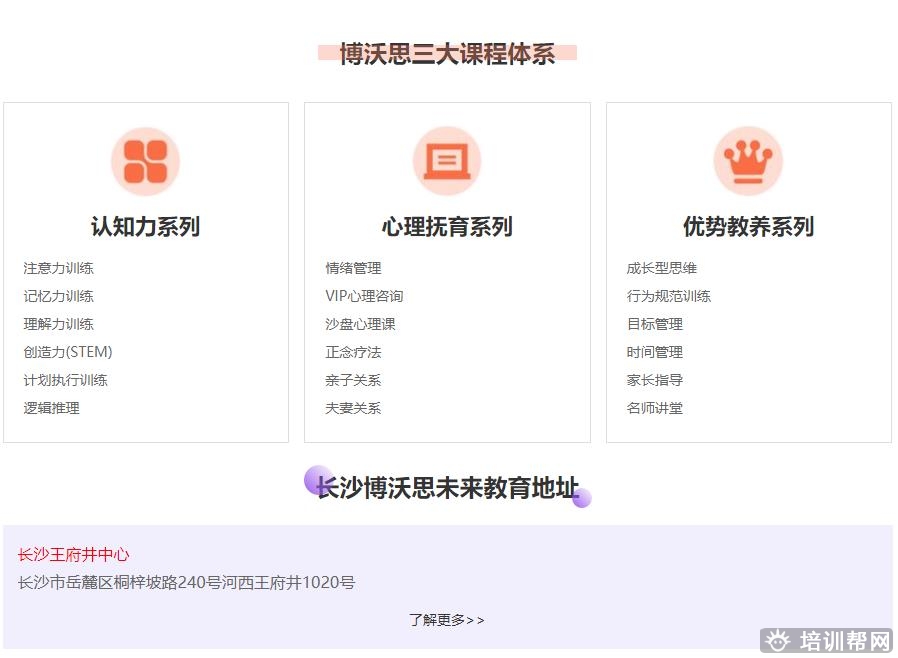898x658 pixels.
Task: Select 创造力(STEM) course item
Action: [x=68, y=352]
